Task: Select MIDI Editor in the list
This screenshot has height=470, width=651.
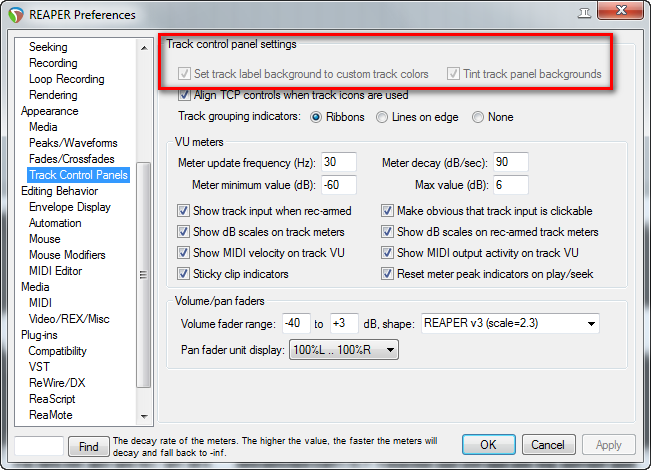Action: [55, 271]
